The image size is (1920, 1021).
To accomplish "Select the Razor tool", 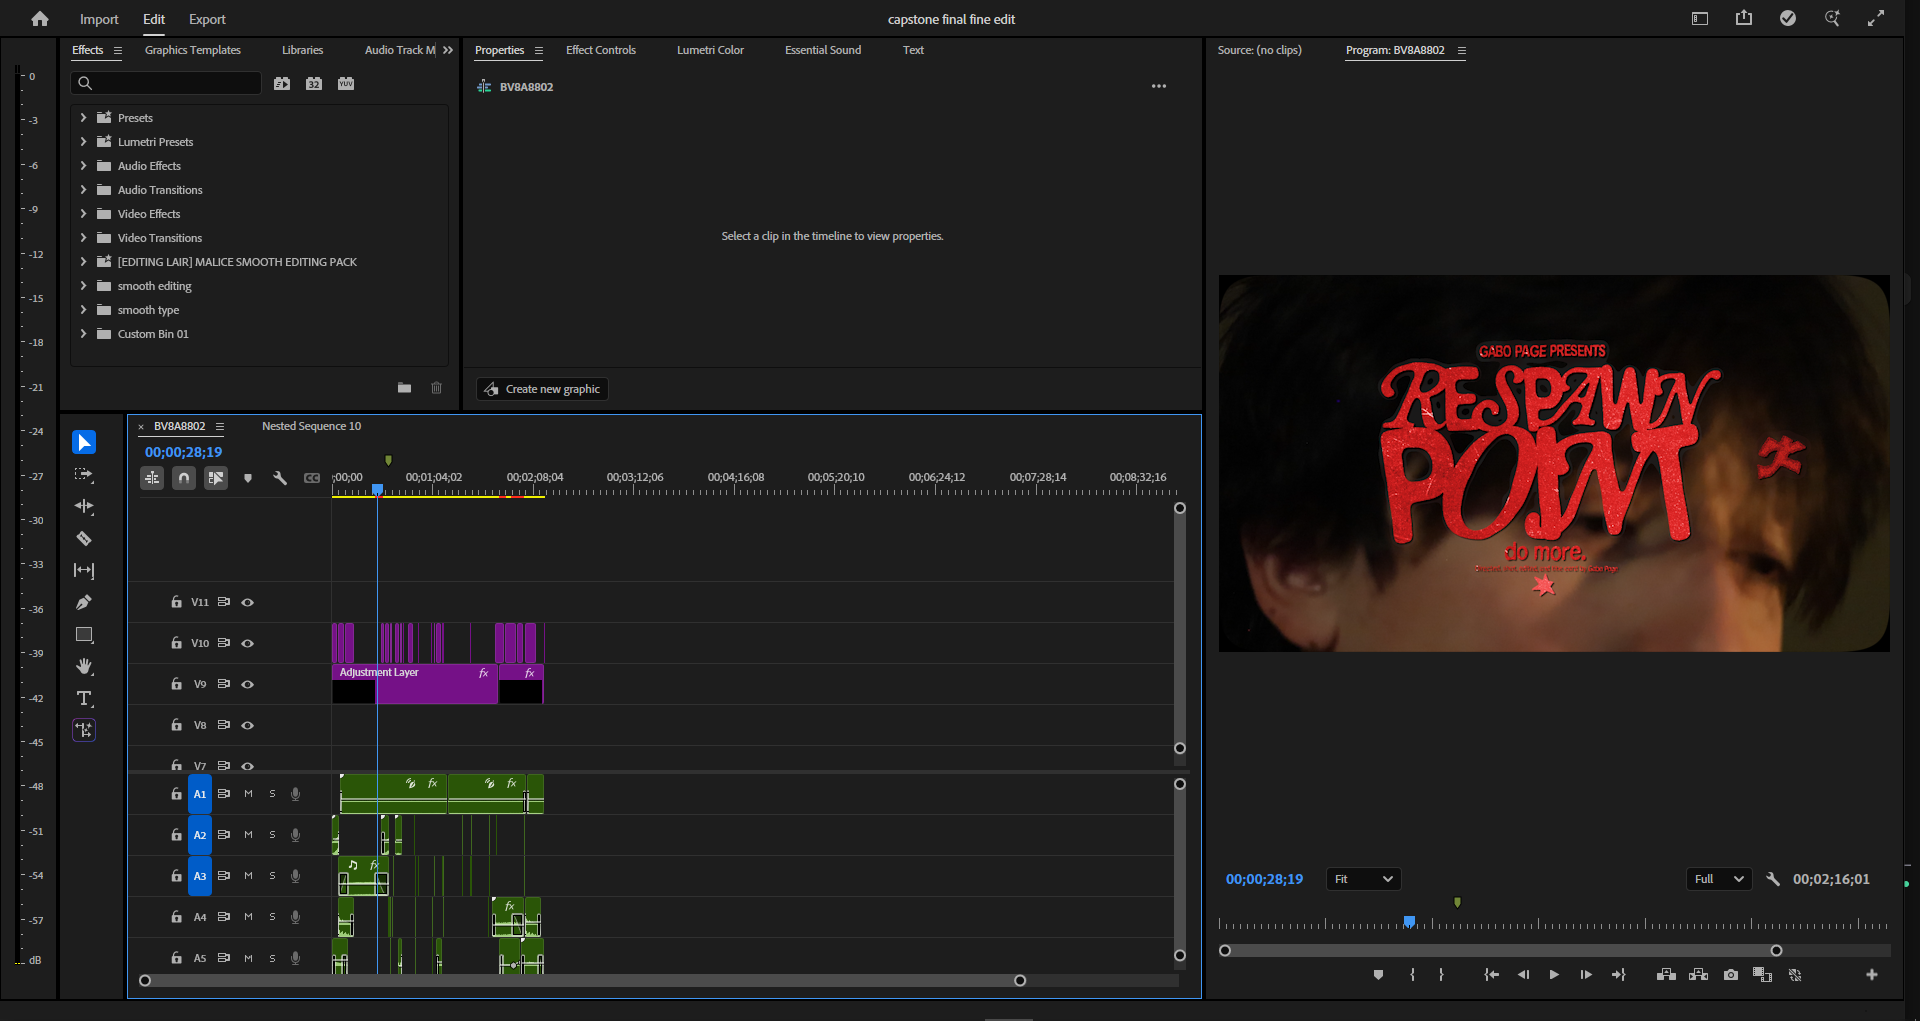I will (84, 538).
